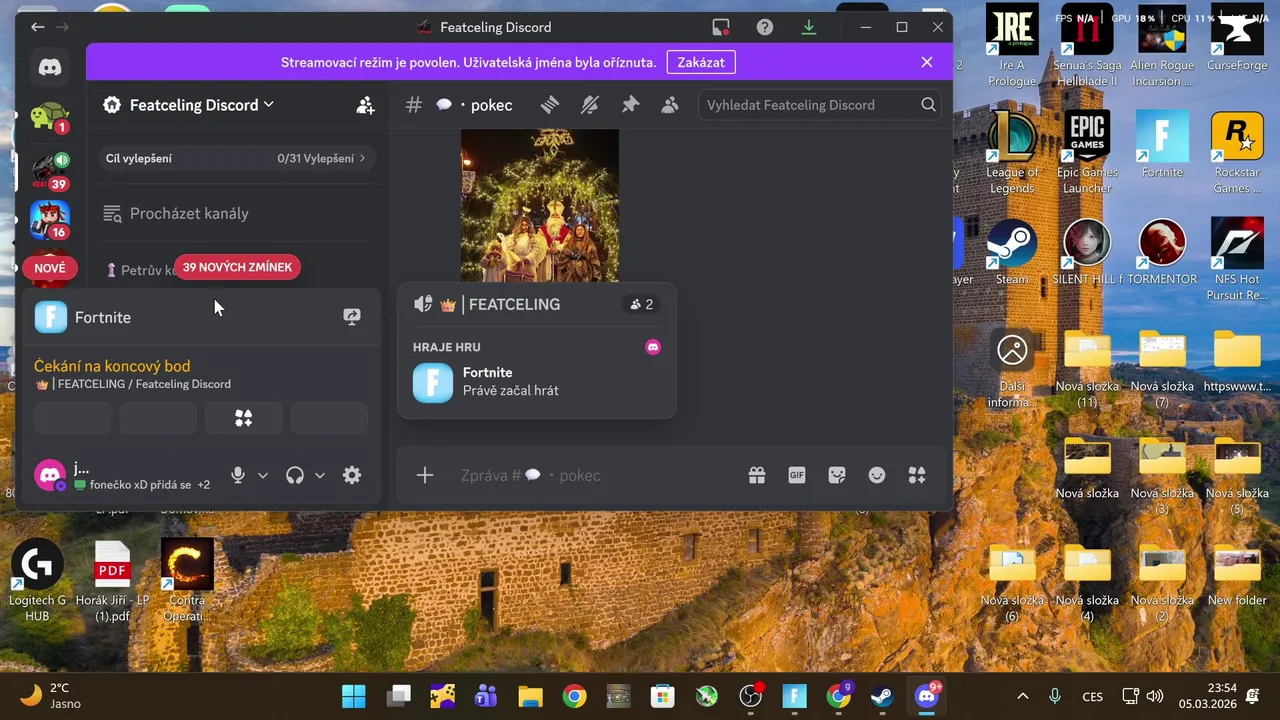Open the inbox icon in title bar

click(x=720, y=27)
